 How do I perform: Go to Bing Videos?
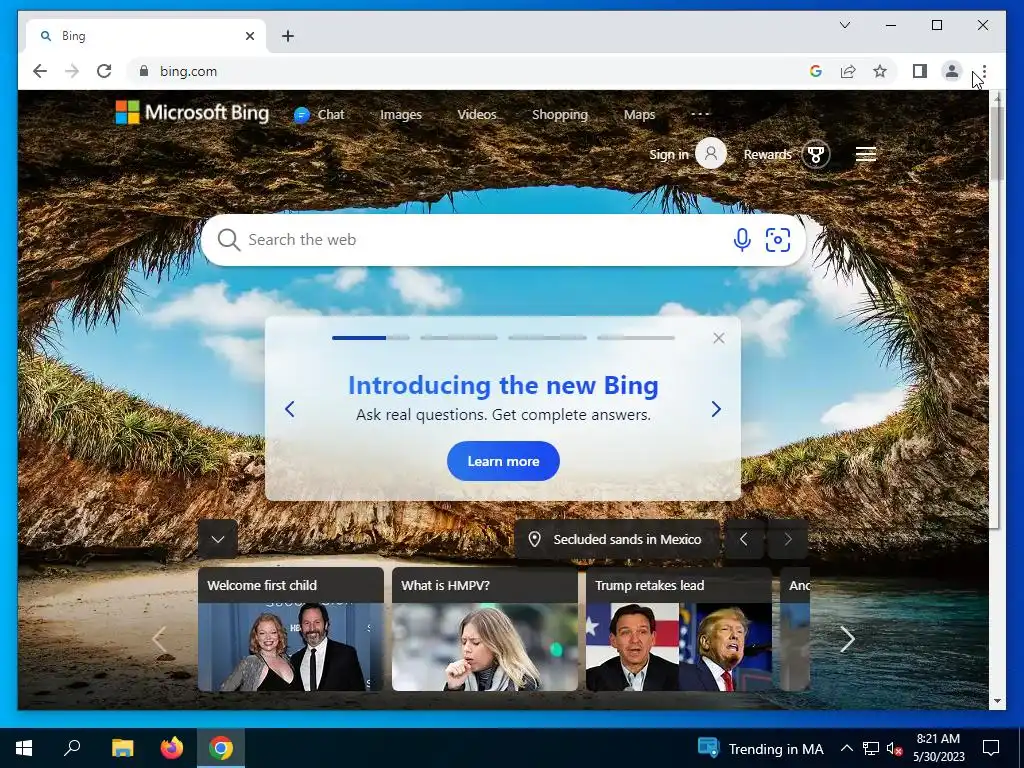click(x=477, y=115)
